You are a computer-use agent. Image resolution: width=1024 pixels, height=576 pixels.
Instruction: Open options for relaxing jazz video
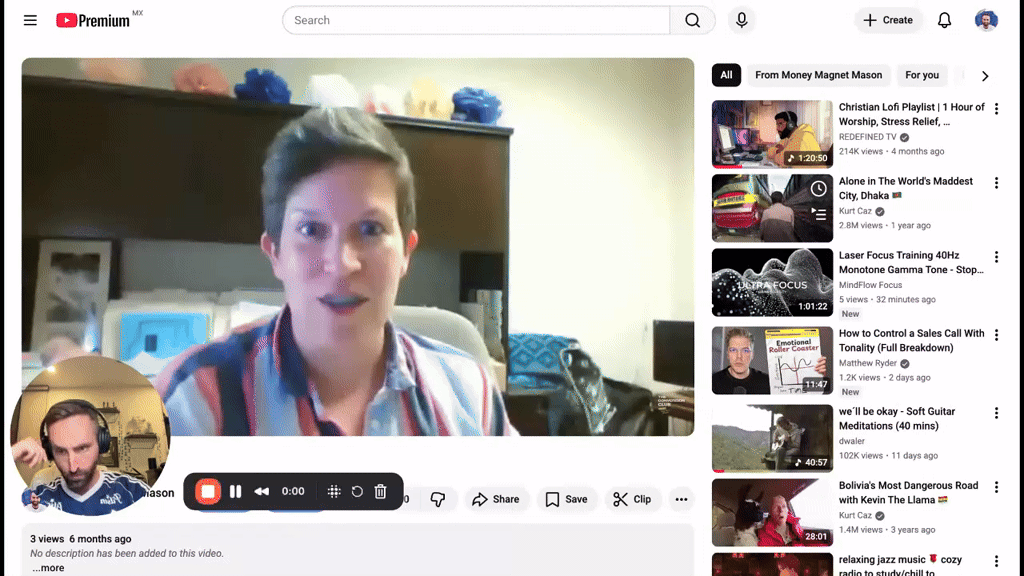click(x=996, y=562)
